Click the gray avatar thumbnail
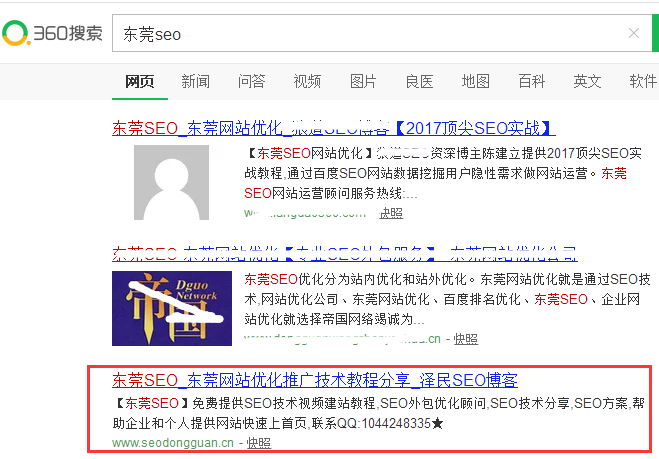659x459 pixels. click(171, 182)
